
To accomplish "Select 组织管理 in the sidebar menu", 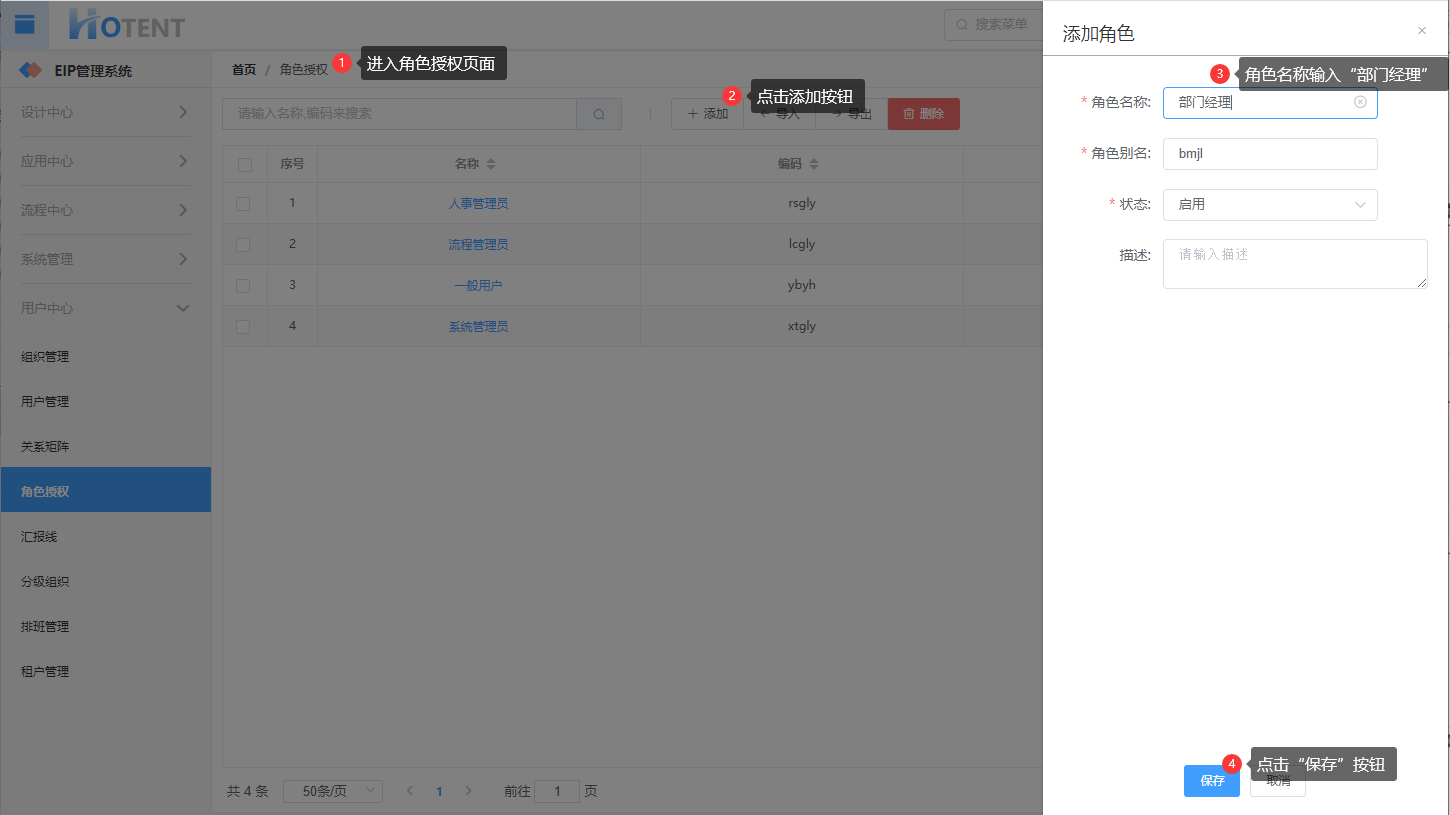I will (45, 356).
